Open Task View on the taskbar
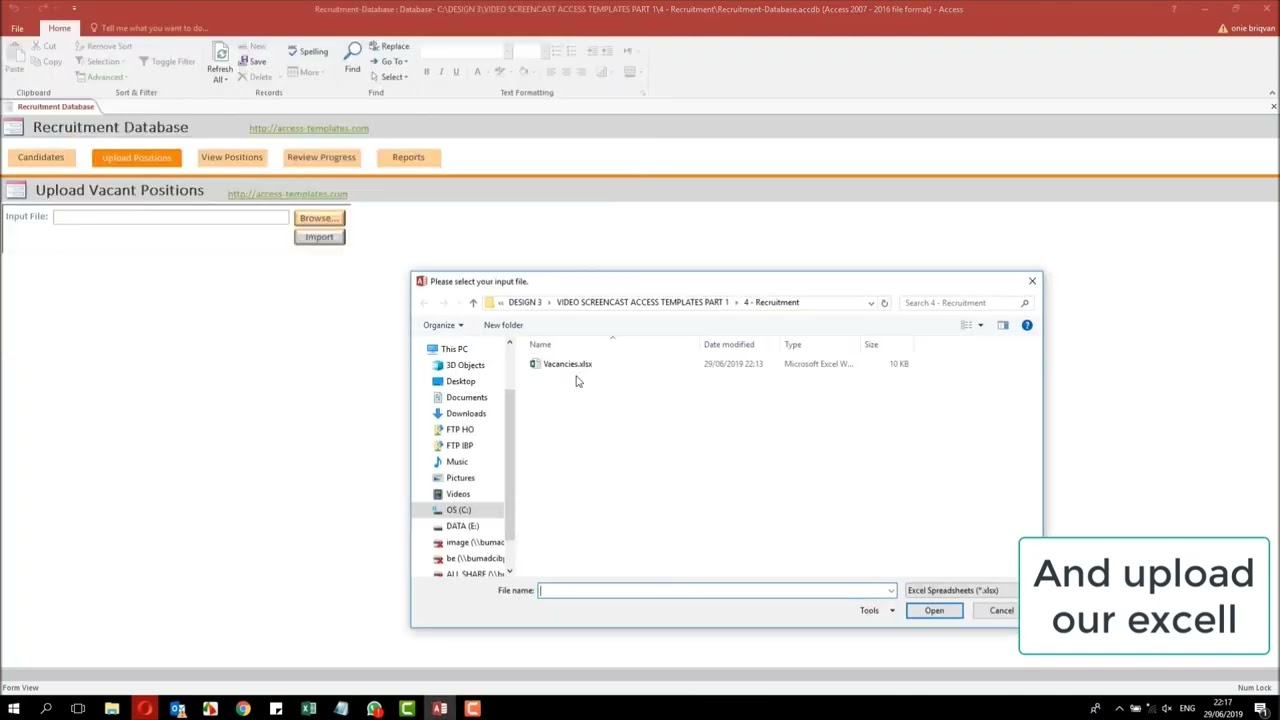The width and height of the screenshot is (1280, 720). tap(78, 709)
